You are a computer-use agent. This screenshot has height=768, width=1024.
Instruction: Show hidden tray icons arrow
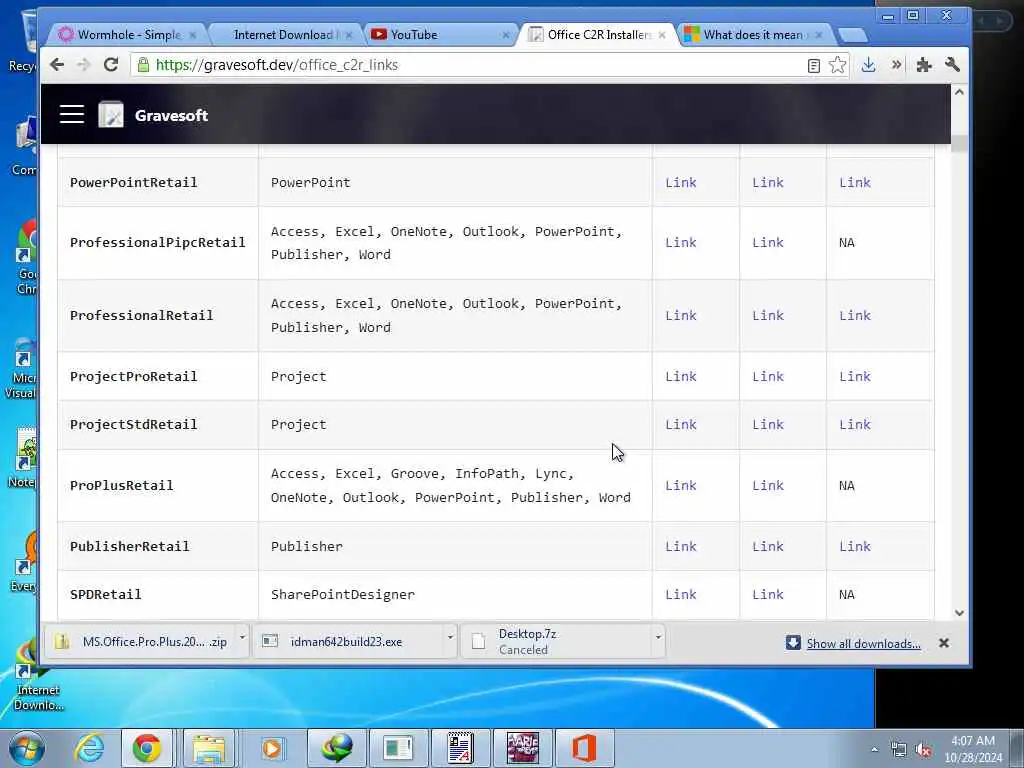[x=874, y=750]
